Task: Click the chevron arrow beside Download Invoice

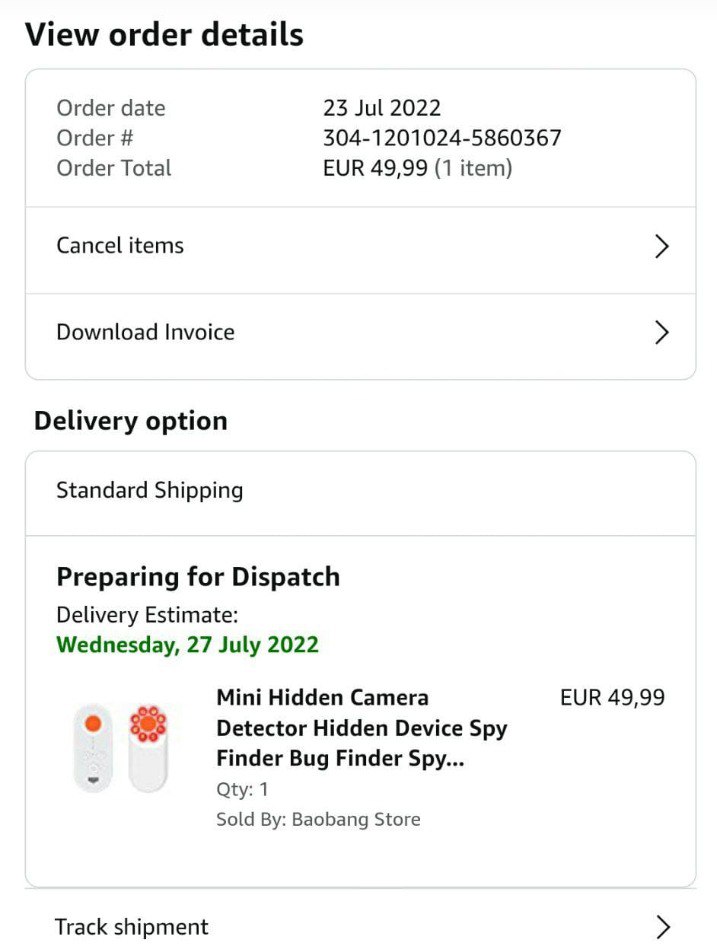Action: (660, 332)
